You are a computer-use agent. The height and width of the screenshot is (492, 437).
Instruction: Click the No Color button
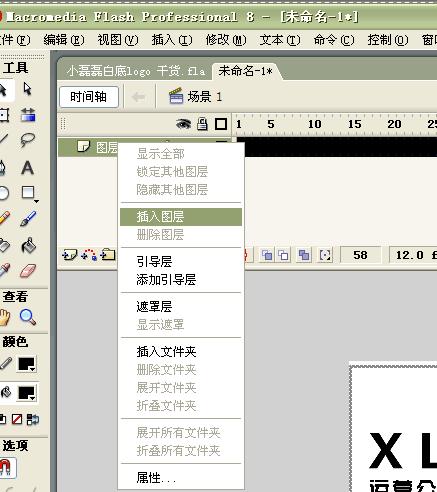tap(17, 419)
